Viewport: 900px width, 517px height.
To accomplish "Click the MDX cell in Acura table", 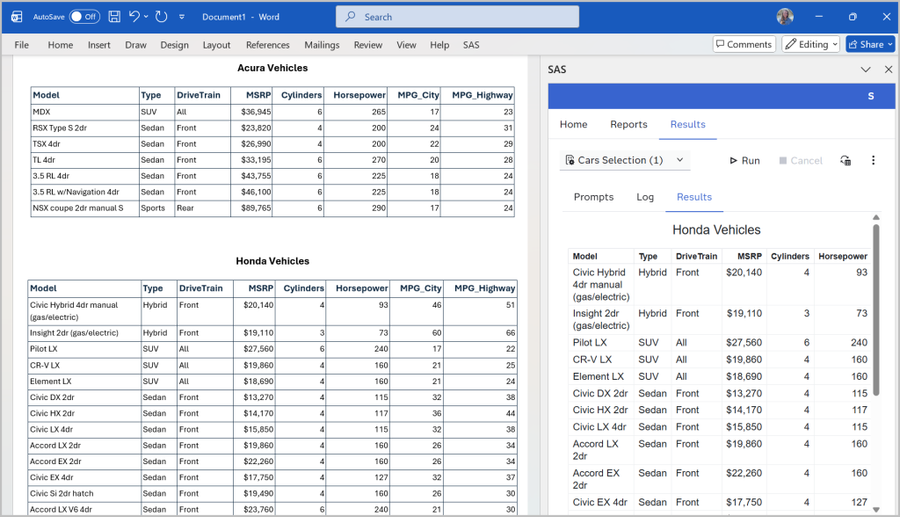I will tap(85, 112).
